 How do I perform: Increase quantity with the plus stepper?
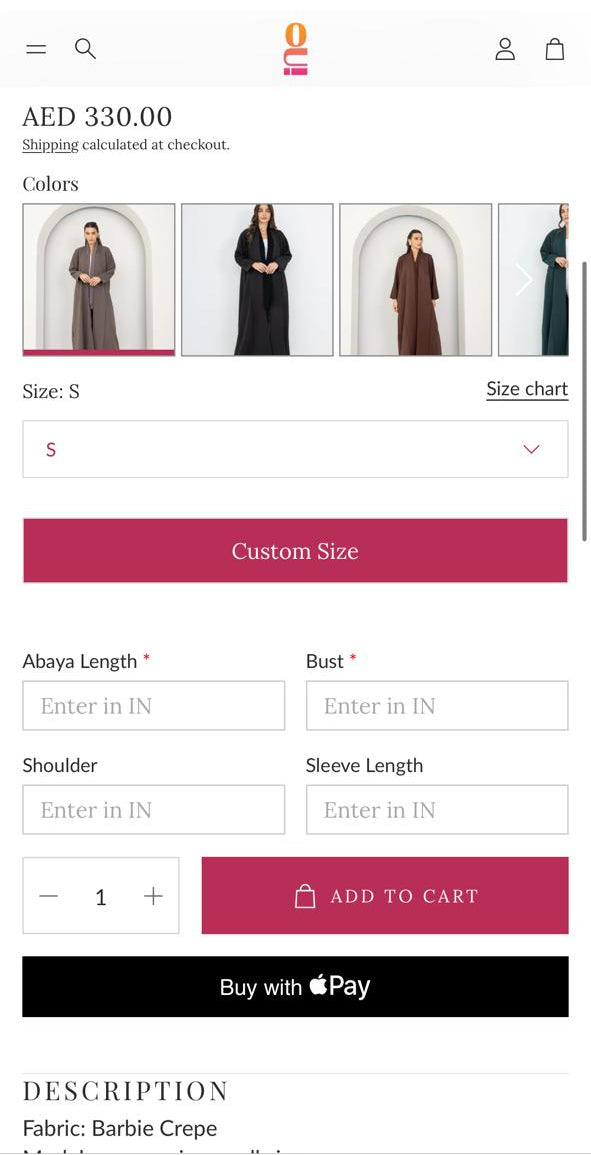pyautogui.click(x=153, y=896)
